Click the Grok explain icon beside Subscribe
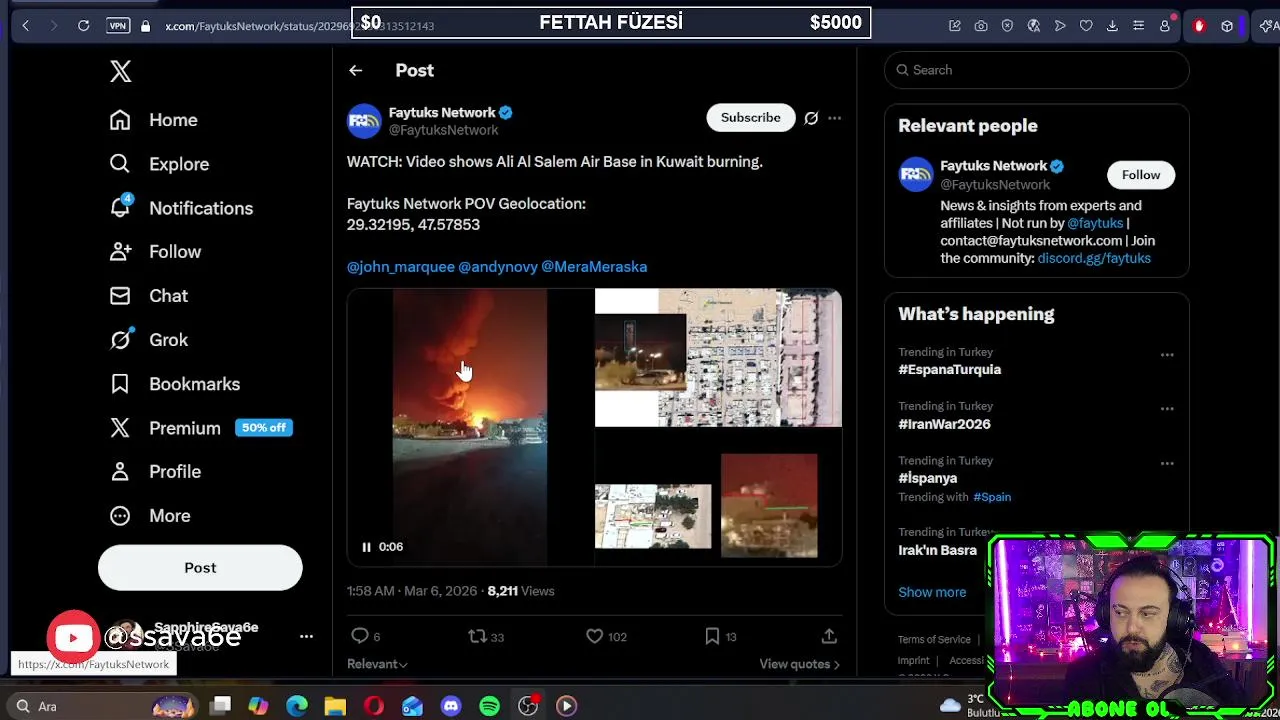This screenshot has width=1280, height=720. [811, 118]
